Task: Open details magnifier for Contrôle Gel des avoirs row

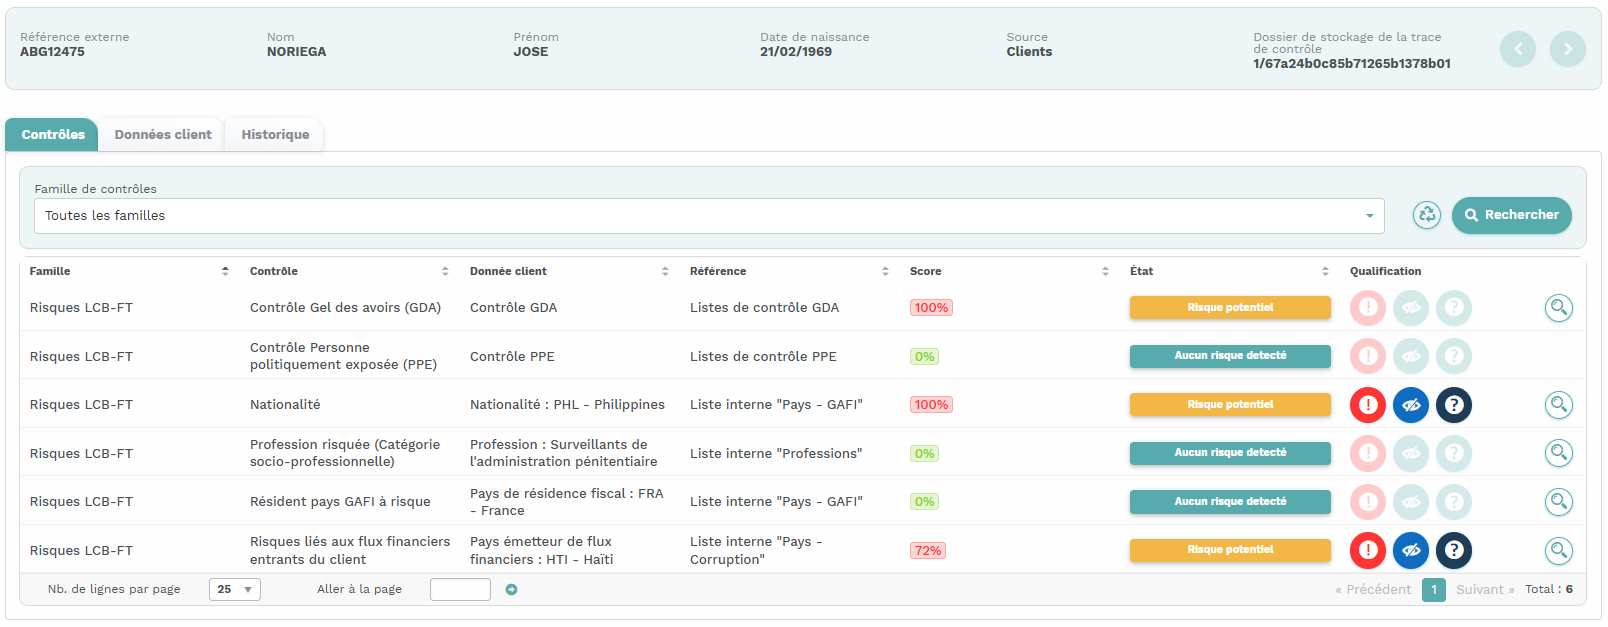Action: [1559, 308]
